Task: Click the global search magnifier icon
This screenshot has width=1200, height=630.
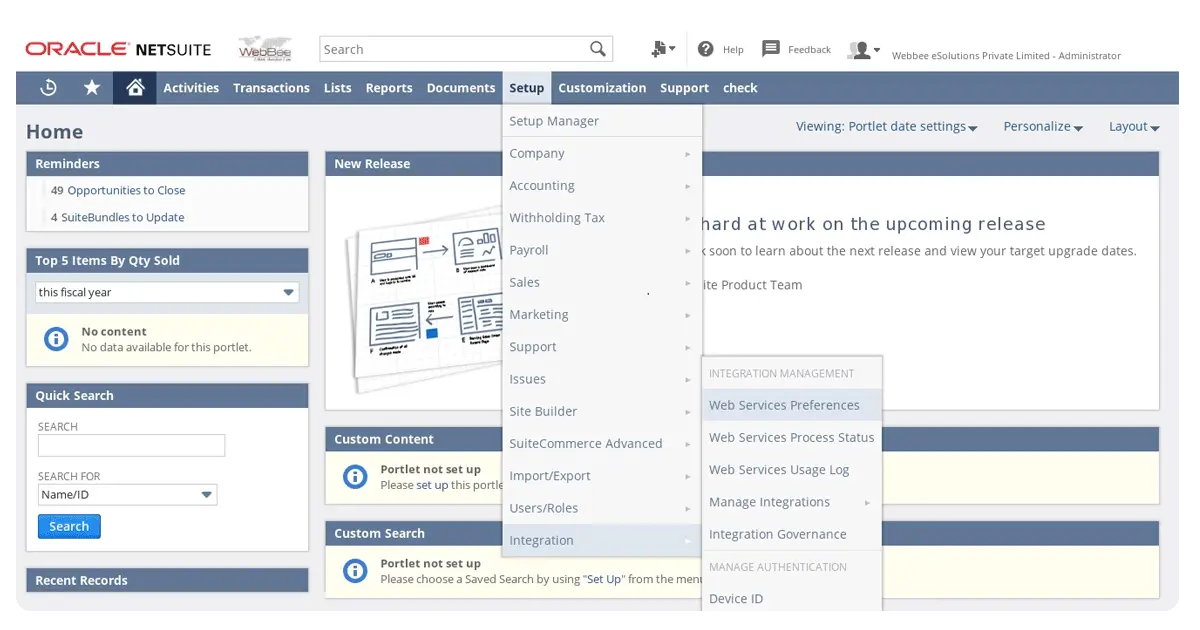Action: click(x=597, y=48)
